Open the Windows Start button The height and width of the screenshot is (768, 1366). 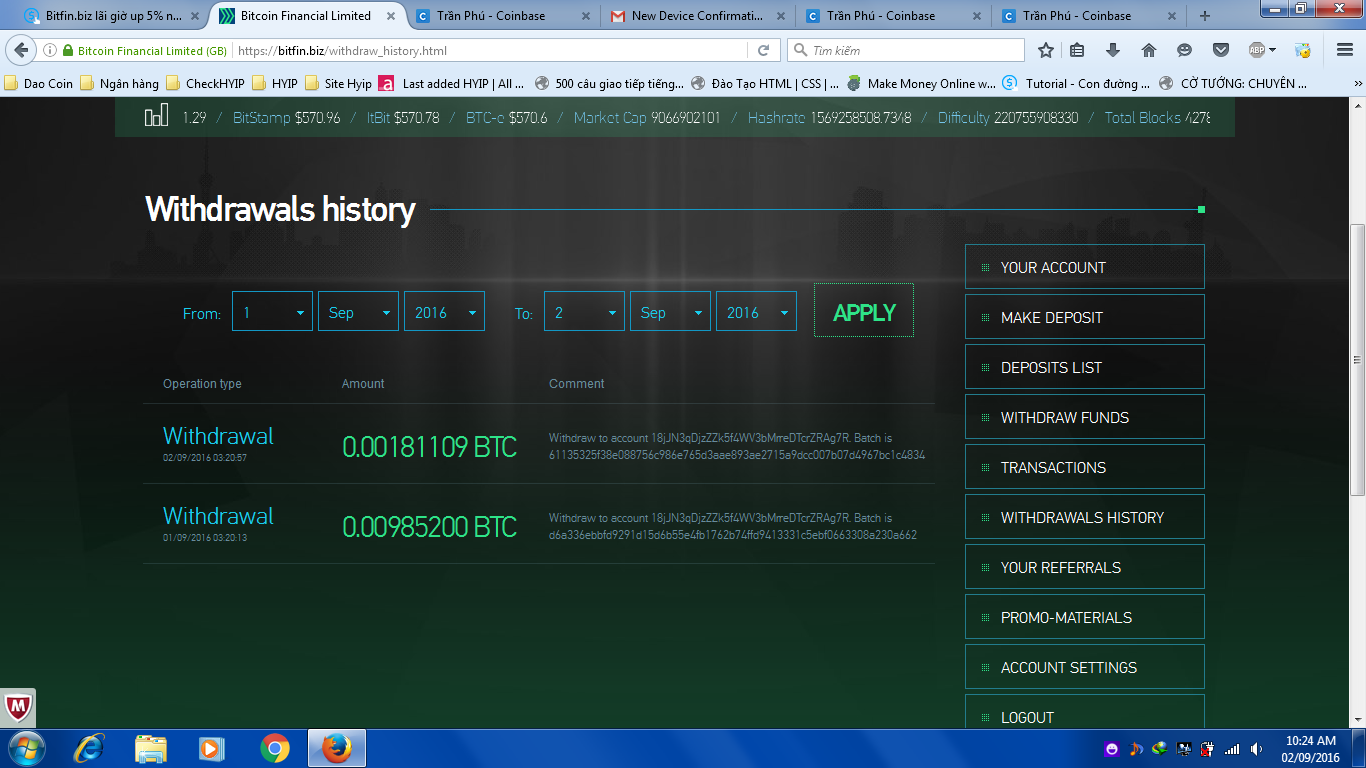(25, 748)
